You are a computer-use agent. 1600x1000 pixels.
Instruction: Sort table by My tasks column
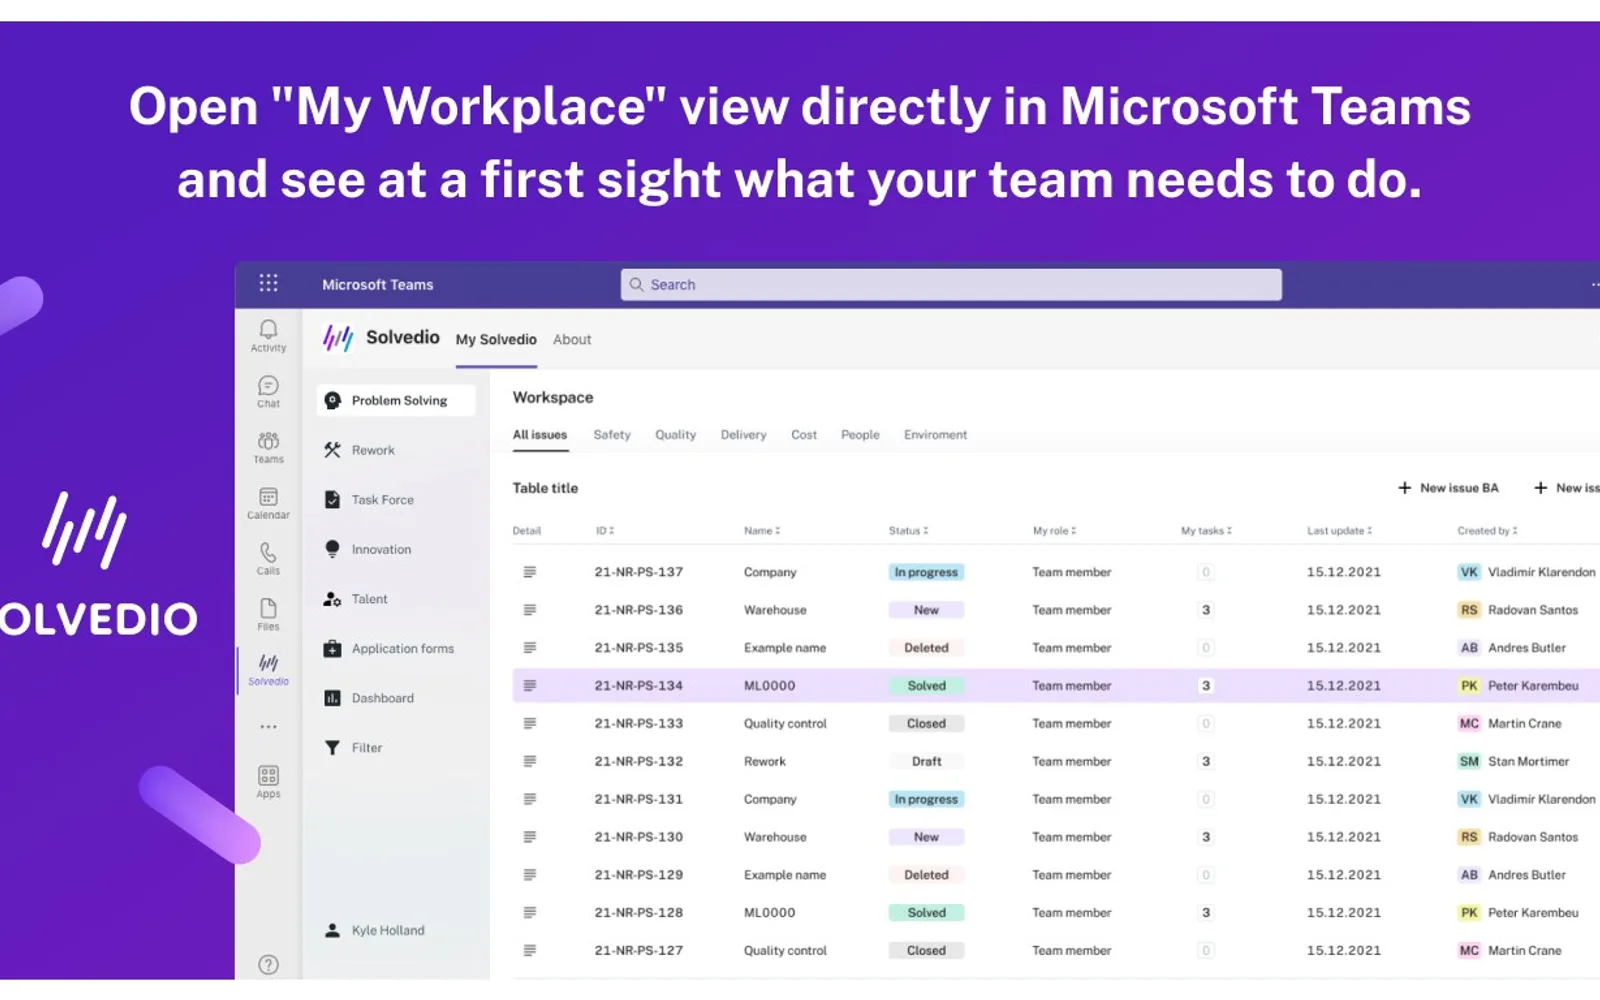click(x=1206, y=531)
